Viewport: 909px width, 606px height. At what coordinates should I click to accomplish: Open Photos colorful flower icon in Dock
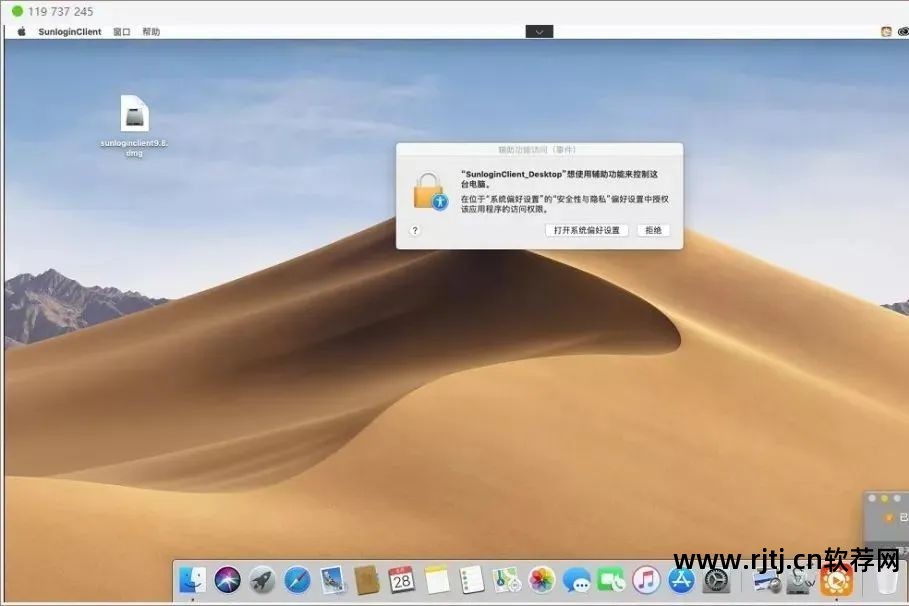[x=542, y=579]
